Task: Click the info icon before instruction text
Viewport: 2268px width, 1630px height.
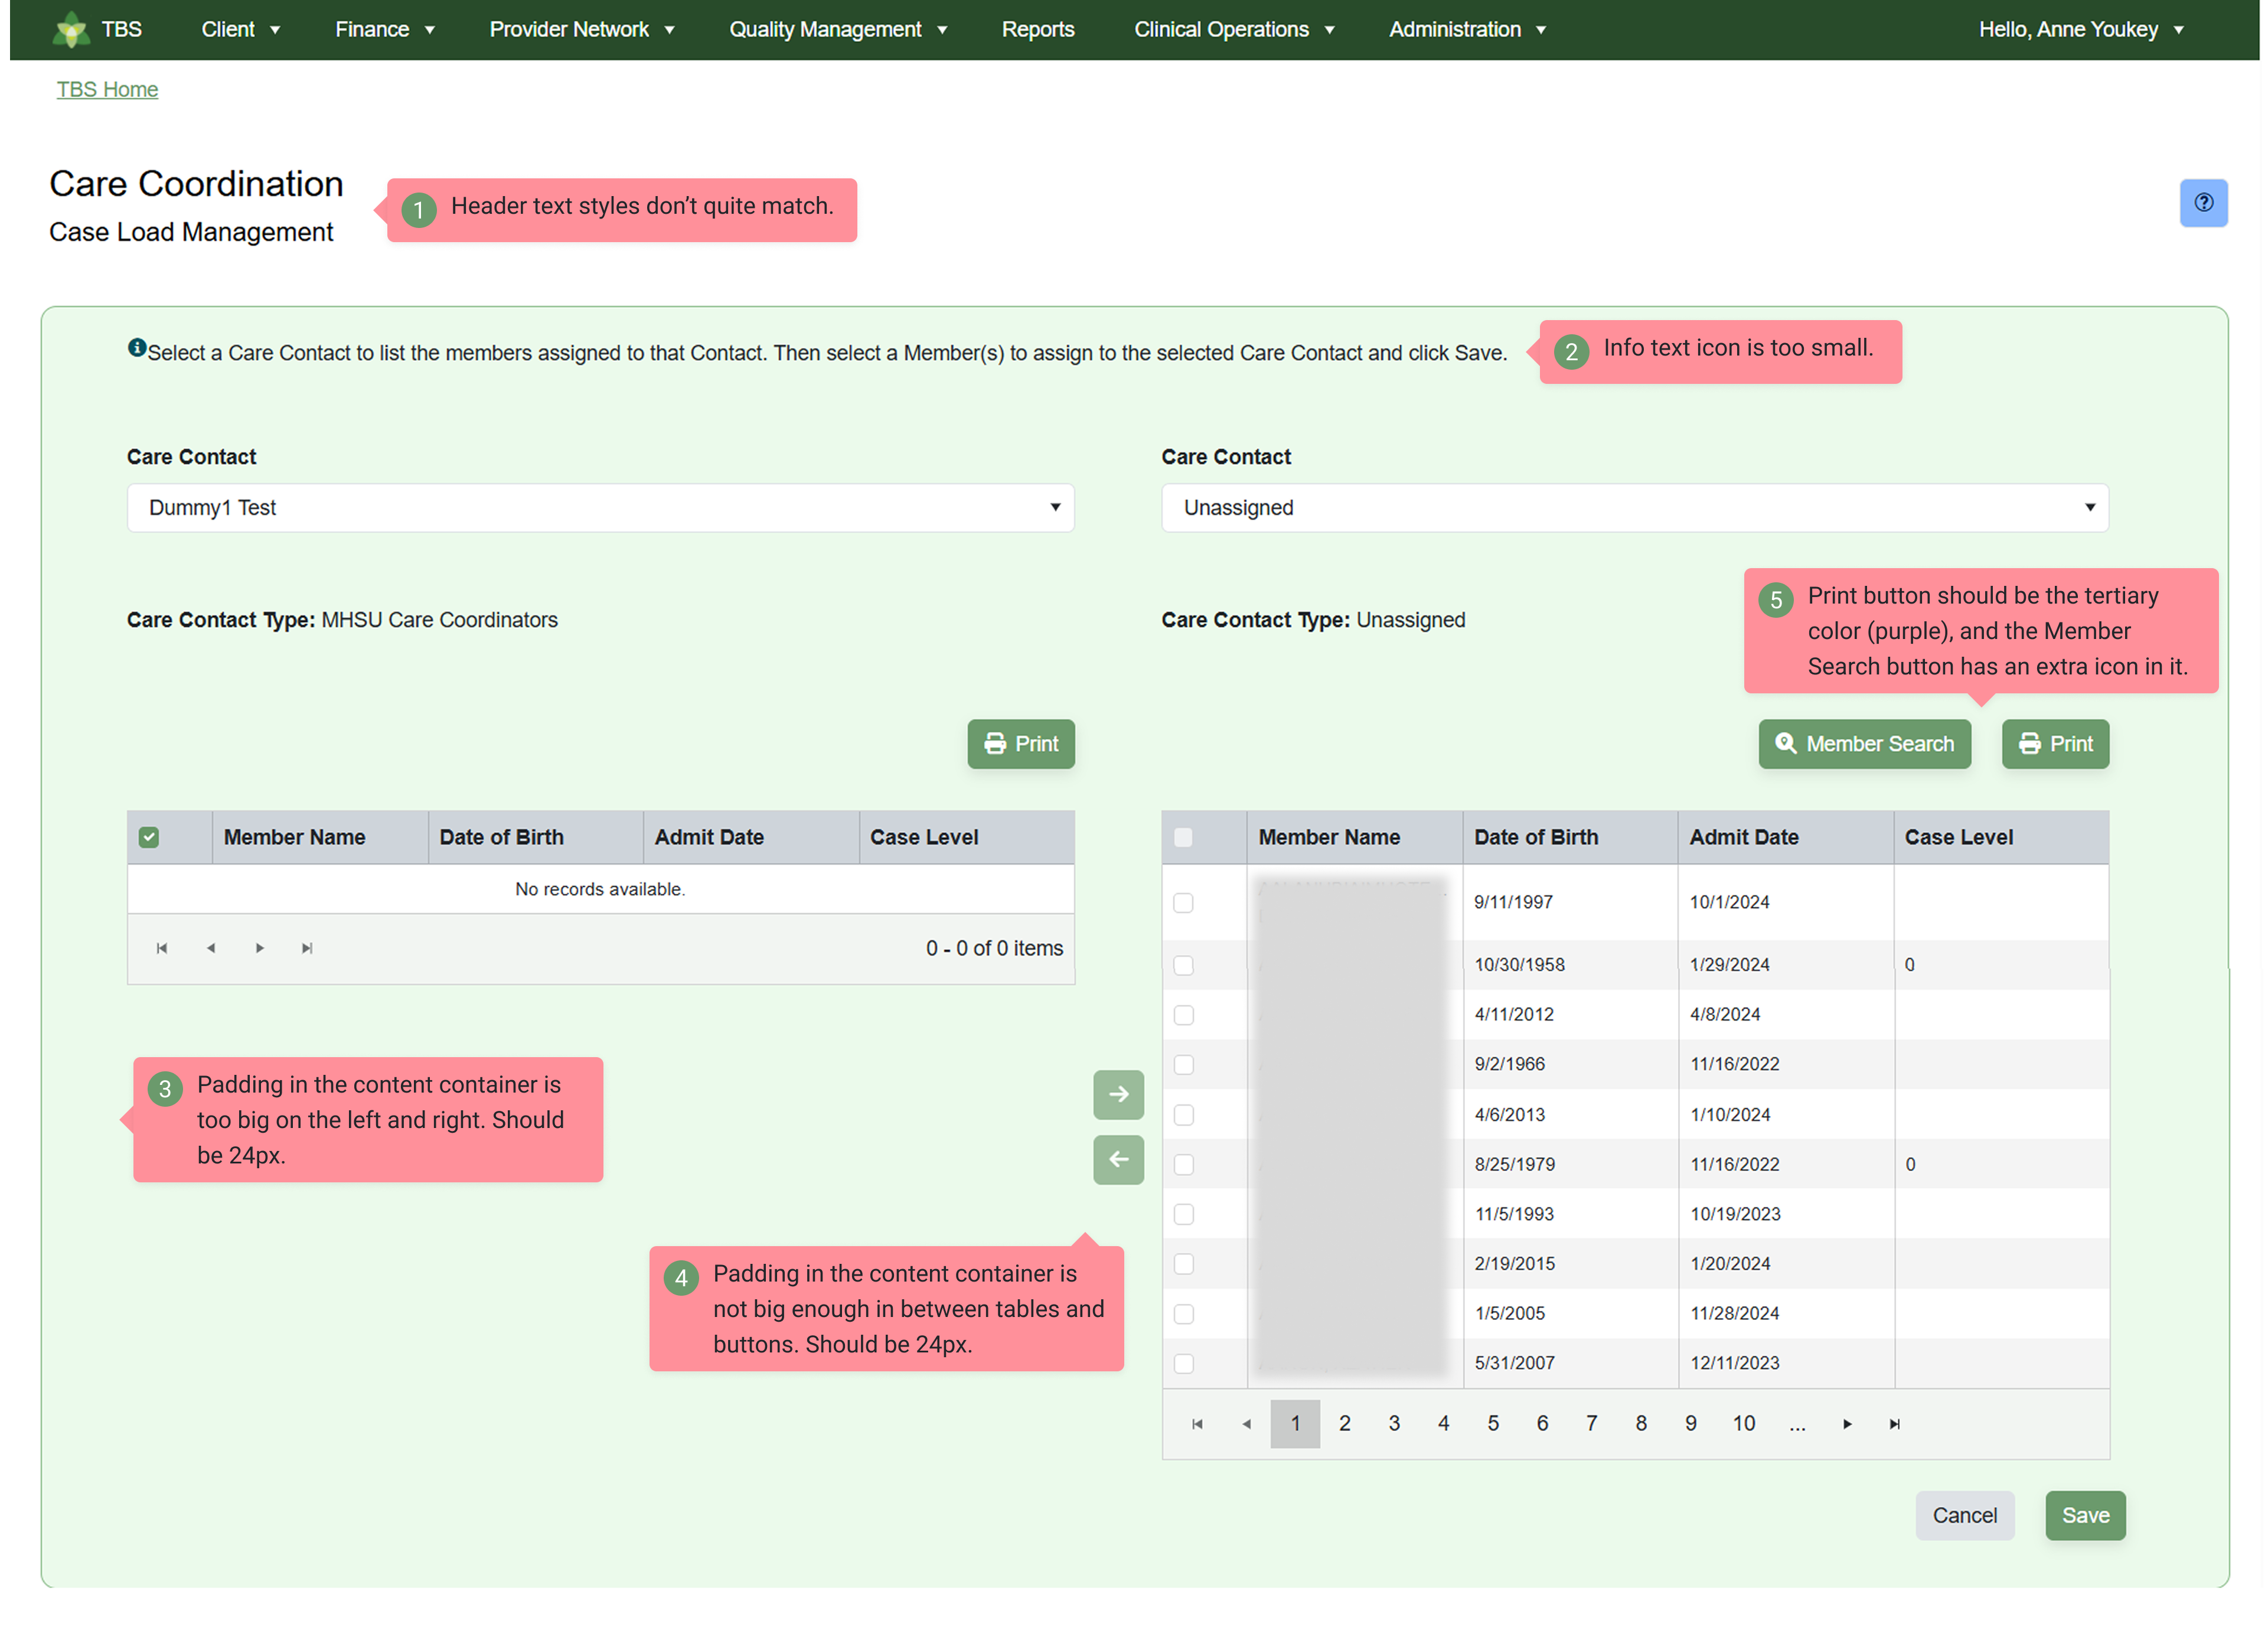Action: 137,348
